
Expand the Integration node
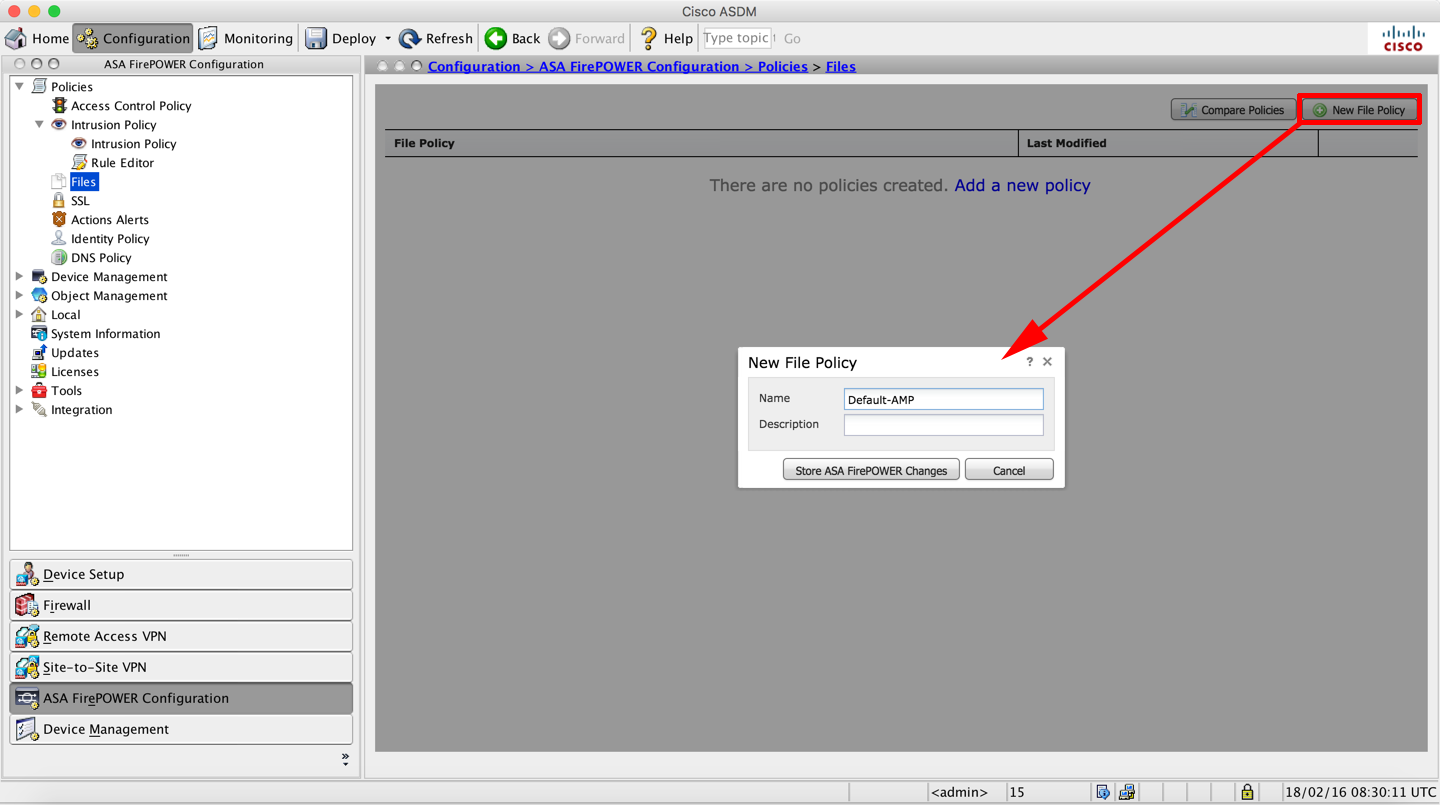click(19, 409)
